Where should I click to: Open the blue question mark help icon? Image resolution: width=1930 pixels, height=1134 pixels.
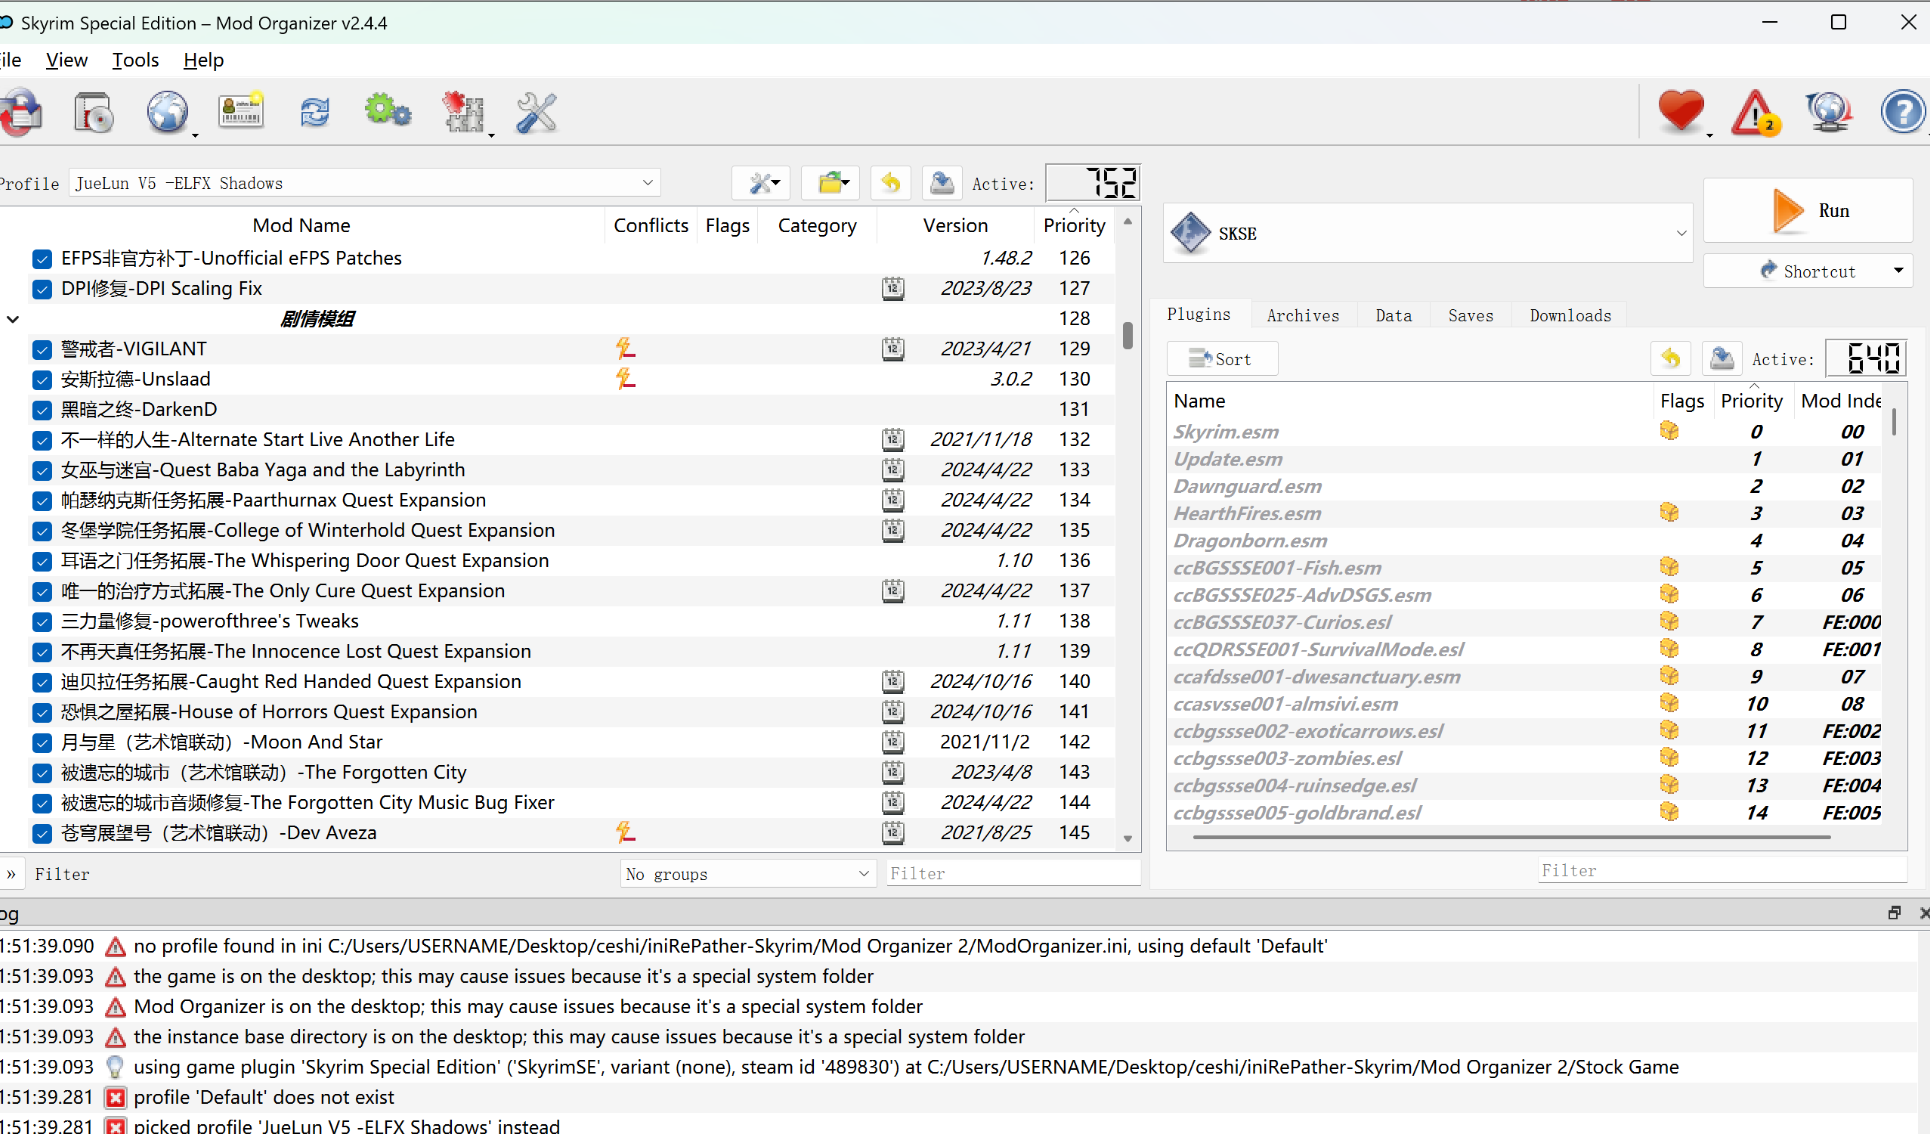[1902, 111]
